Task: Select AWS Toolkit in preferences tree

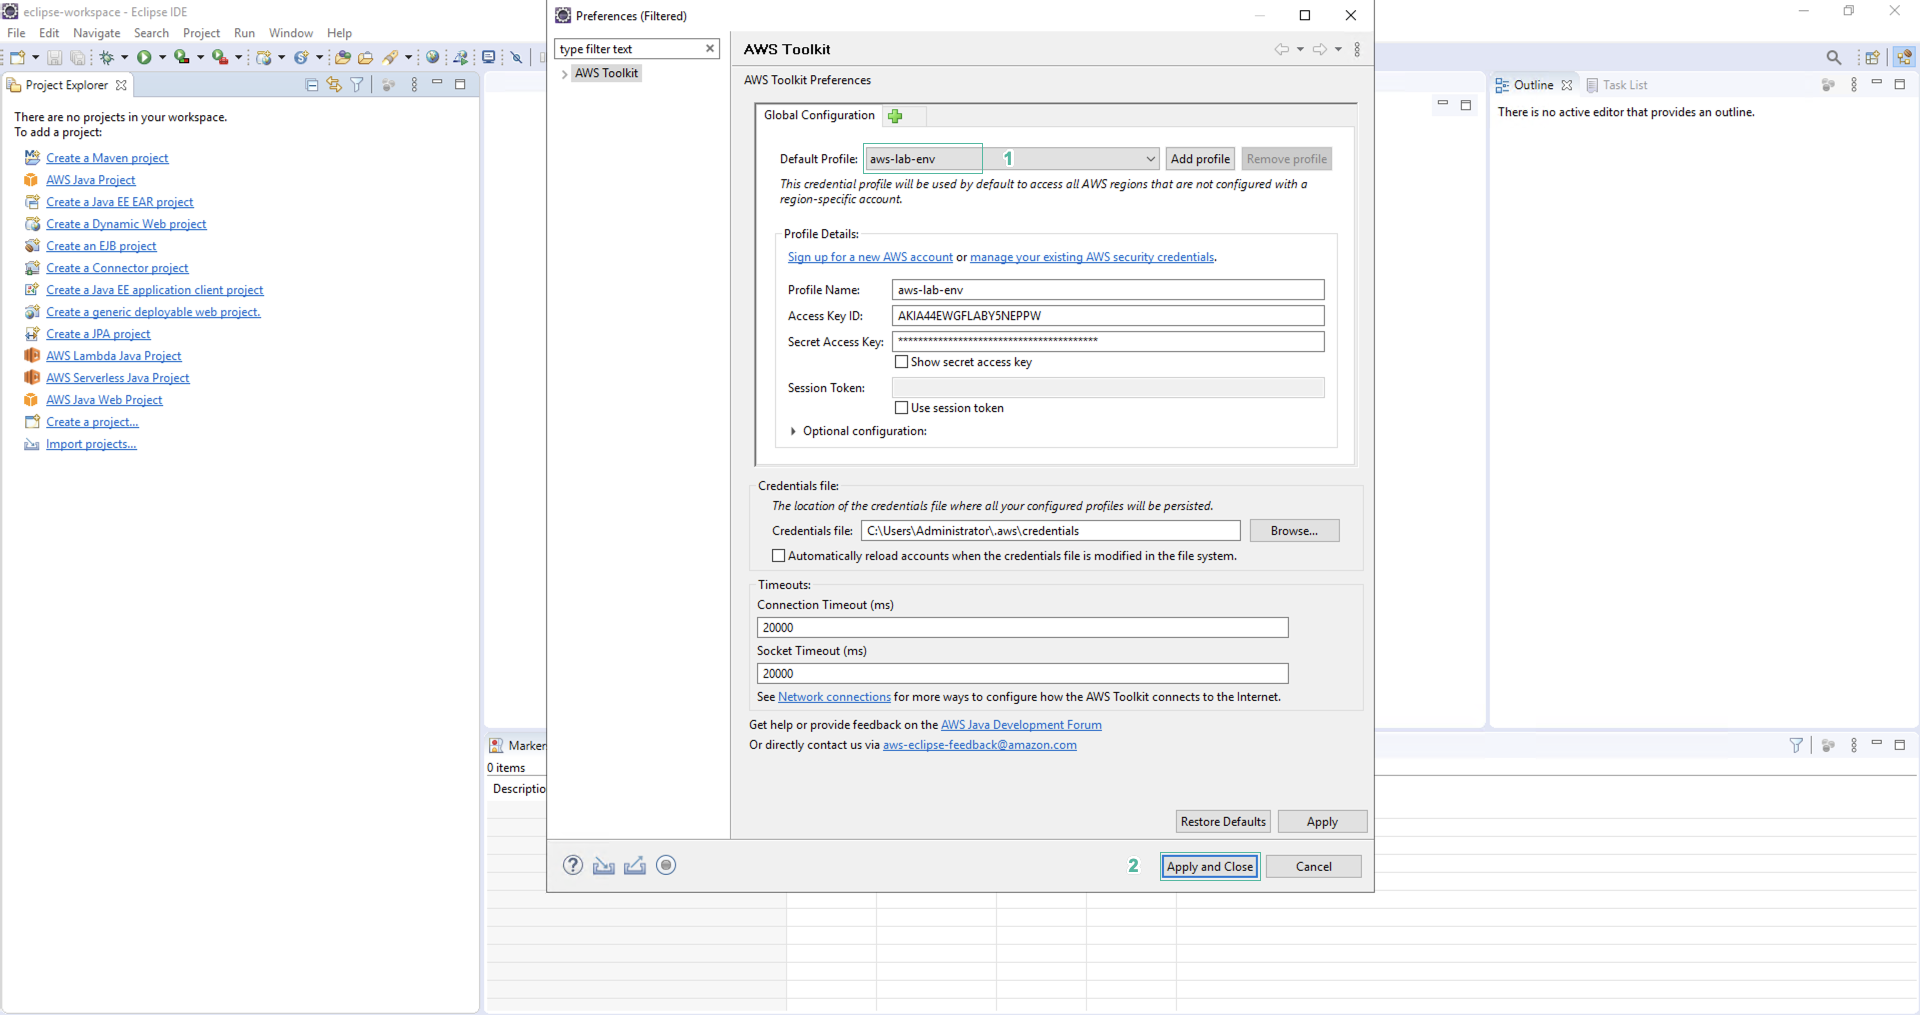Action: 606,73
